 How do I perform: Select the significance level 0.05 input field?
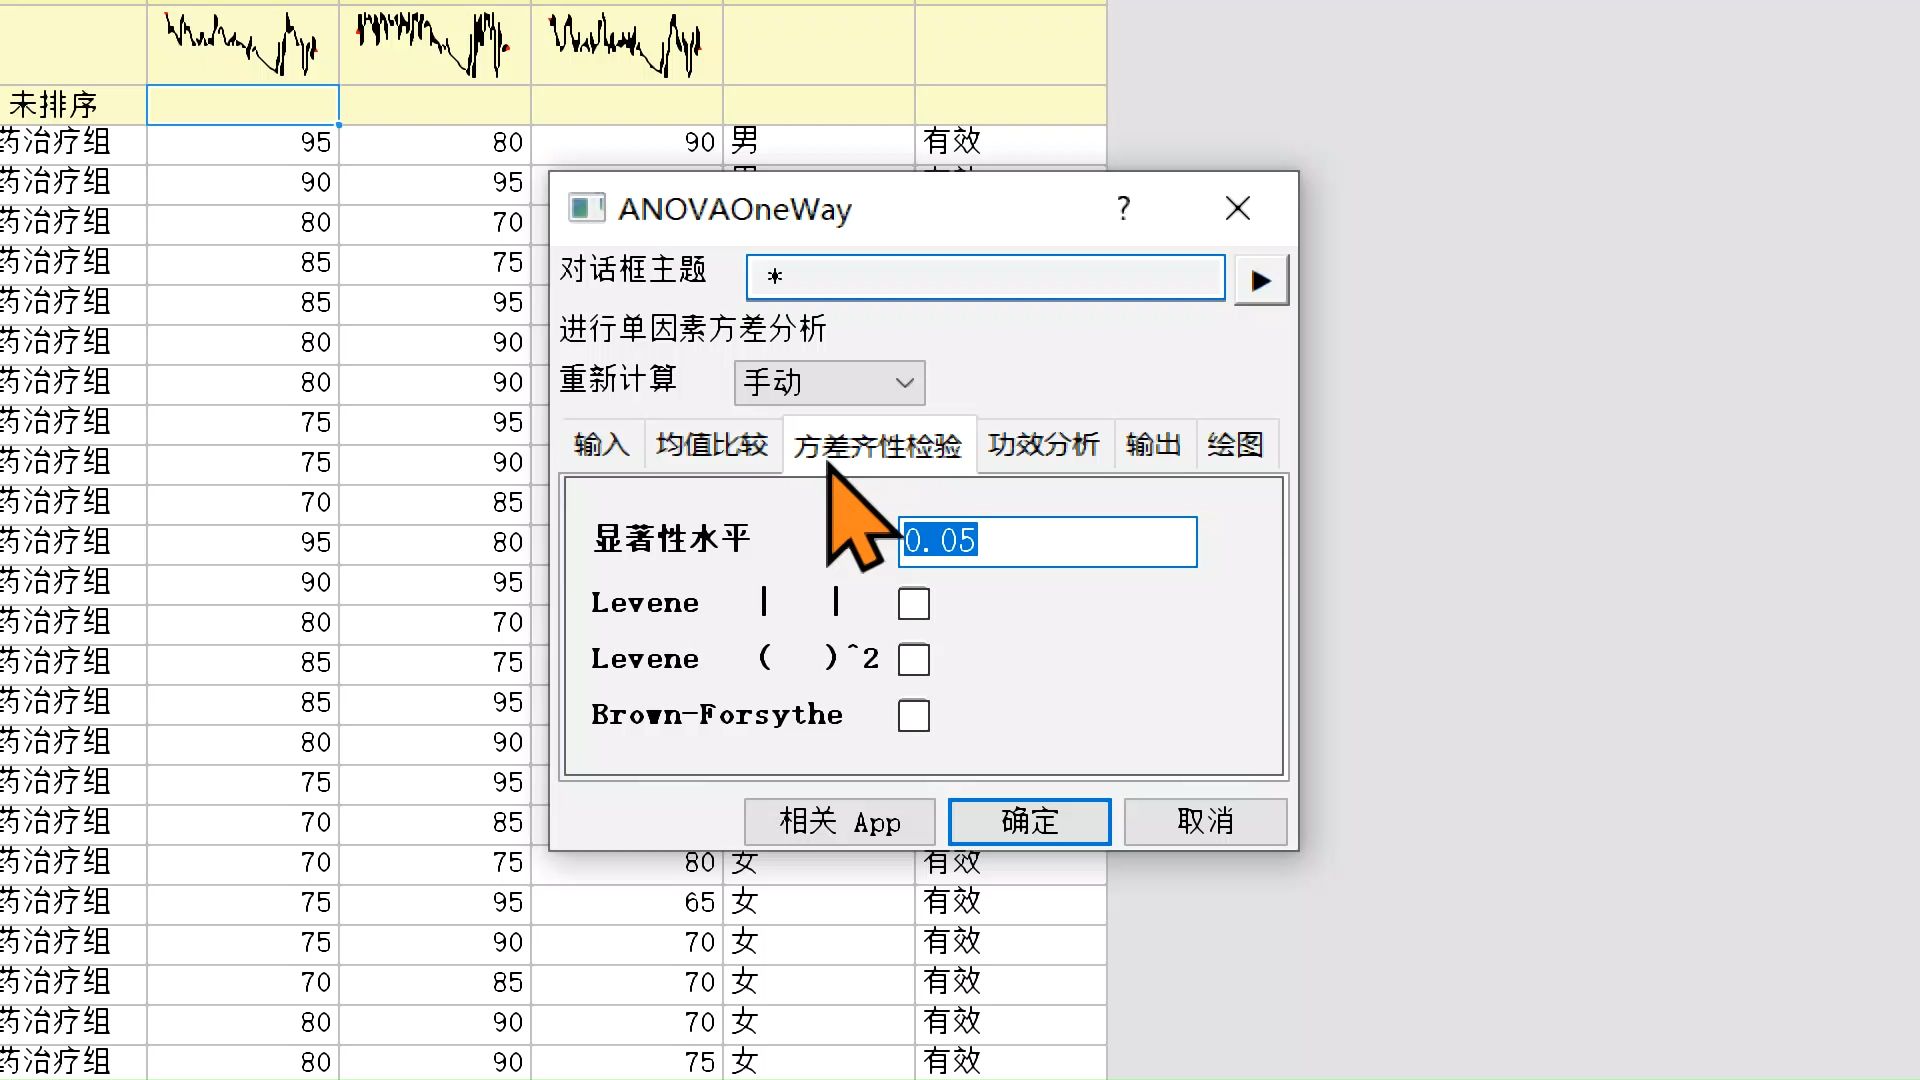pyautogui.click(x=1047, y=541)
